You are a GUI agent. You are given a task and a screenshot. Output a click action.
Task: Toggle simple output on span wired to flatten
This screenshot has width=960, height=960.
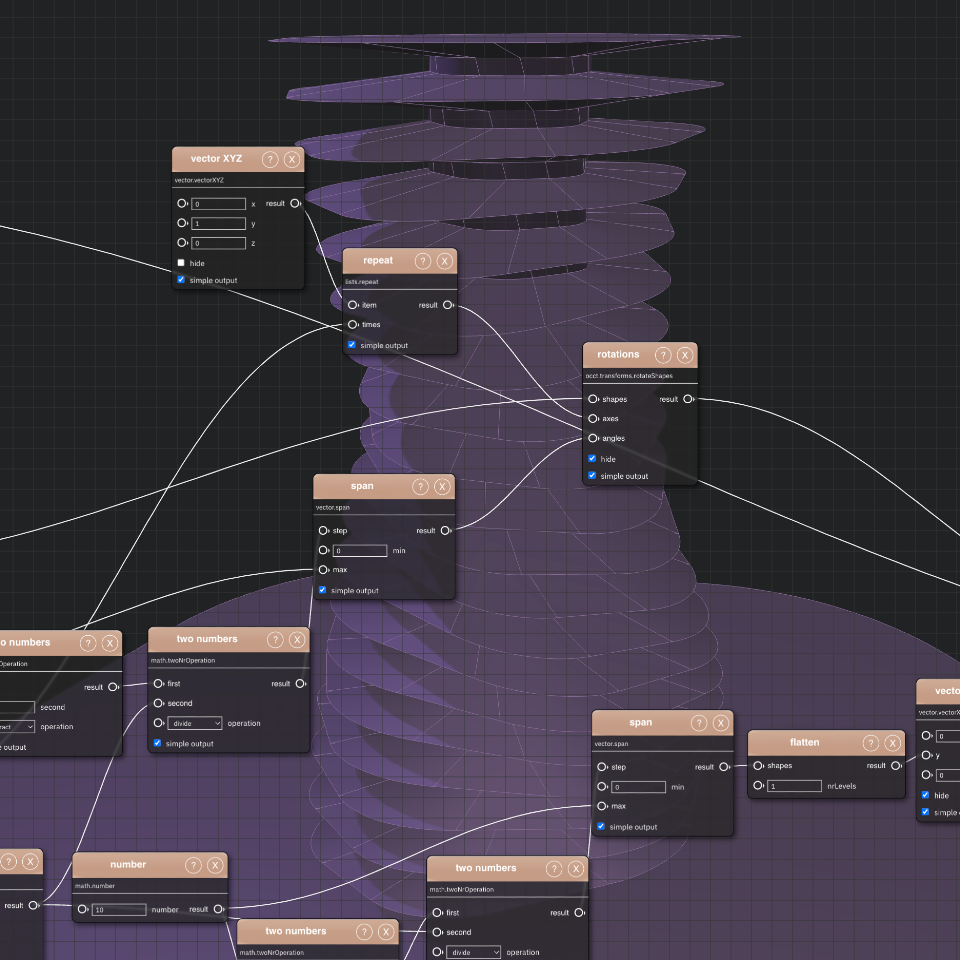pyautogui.click(x=601, y=827)
